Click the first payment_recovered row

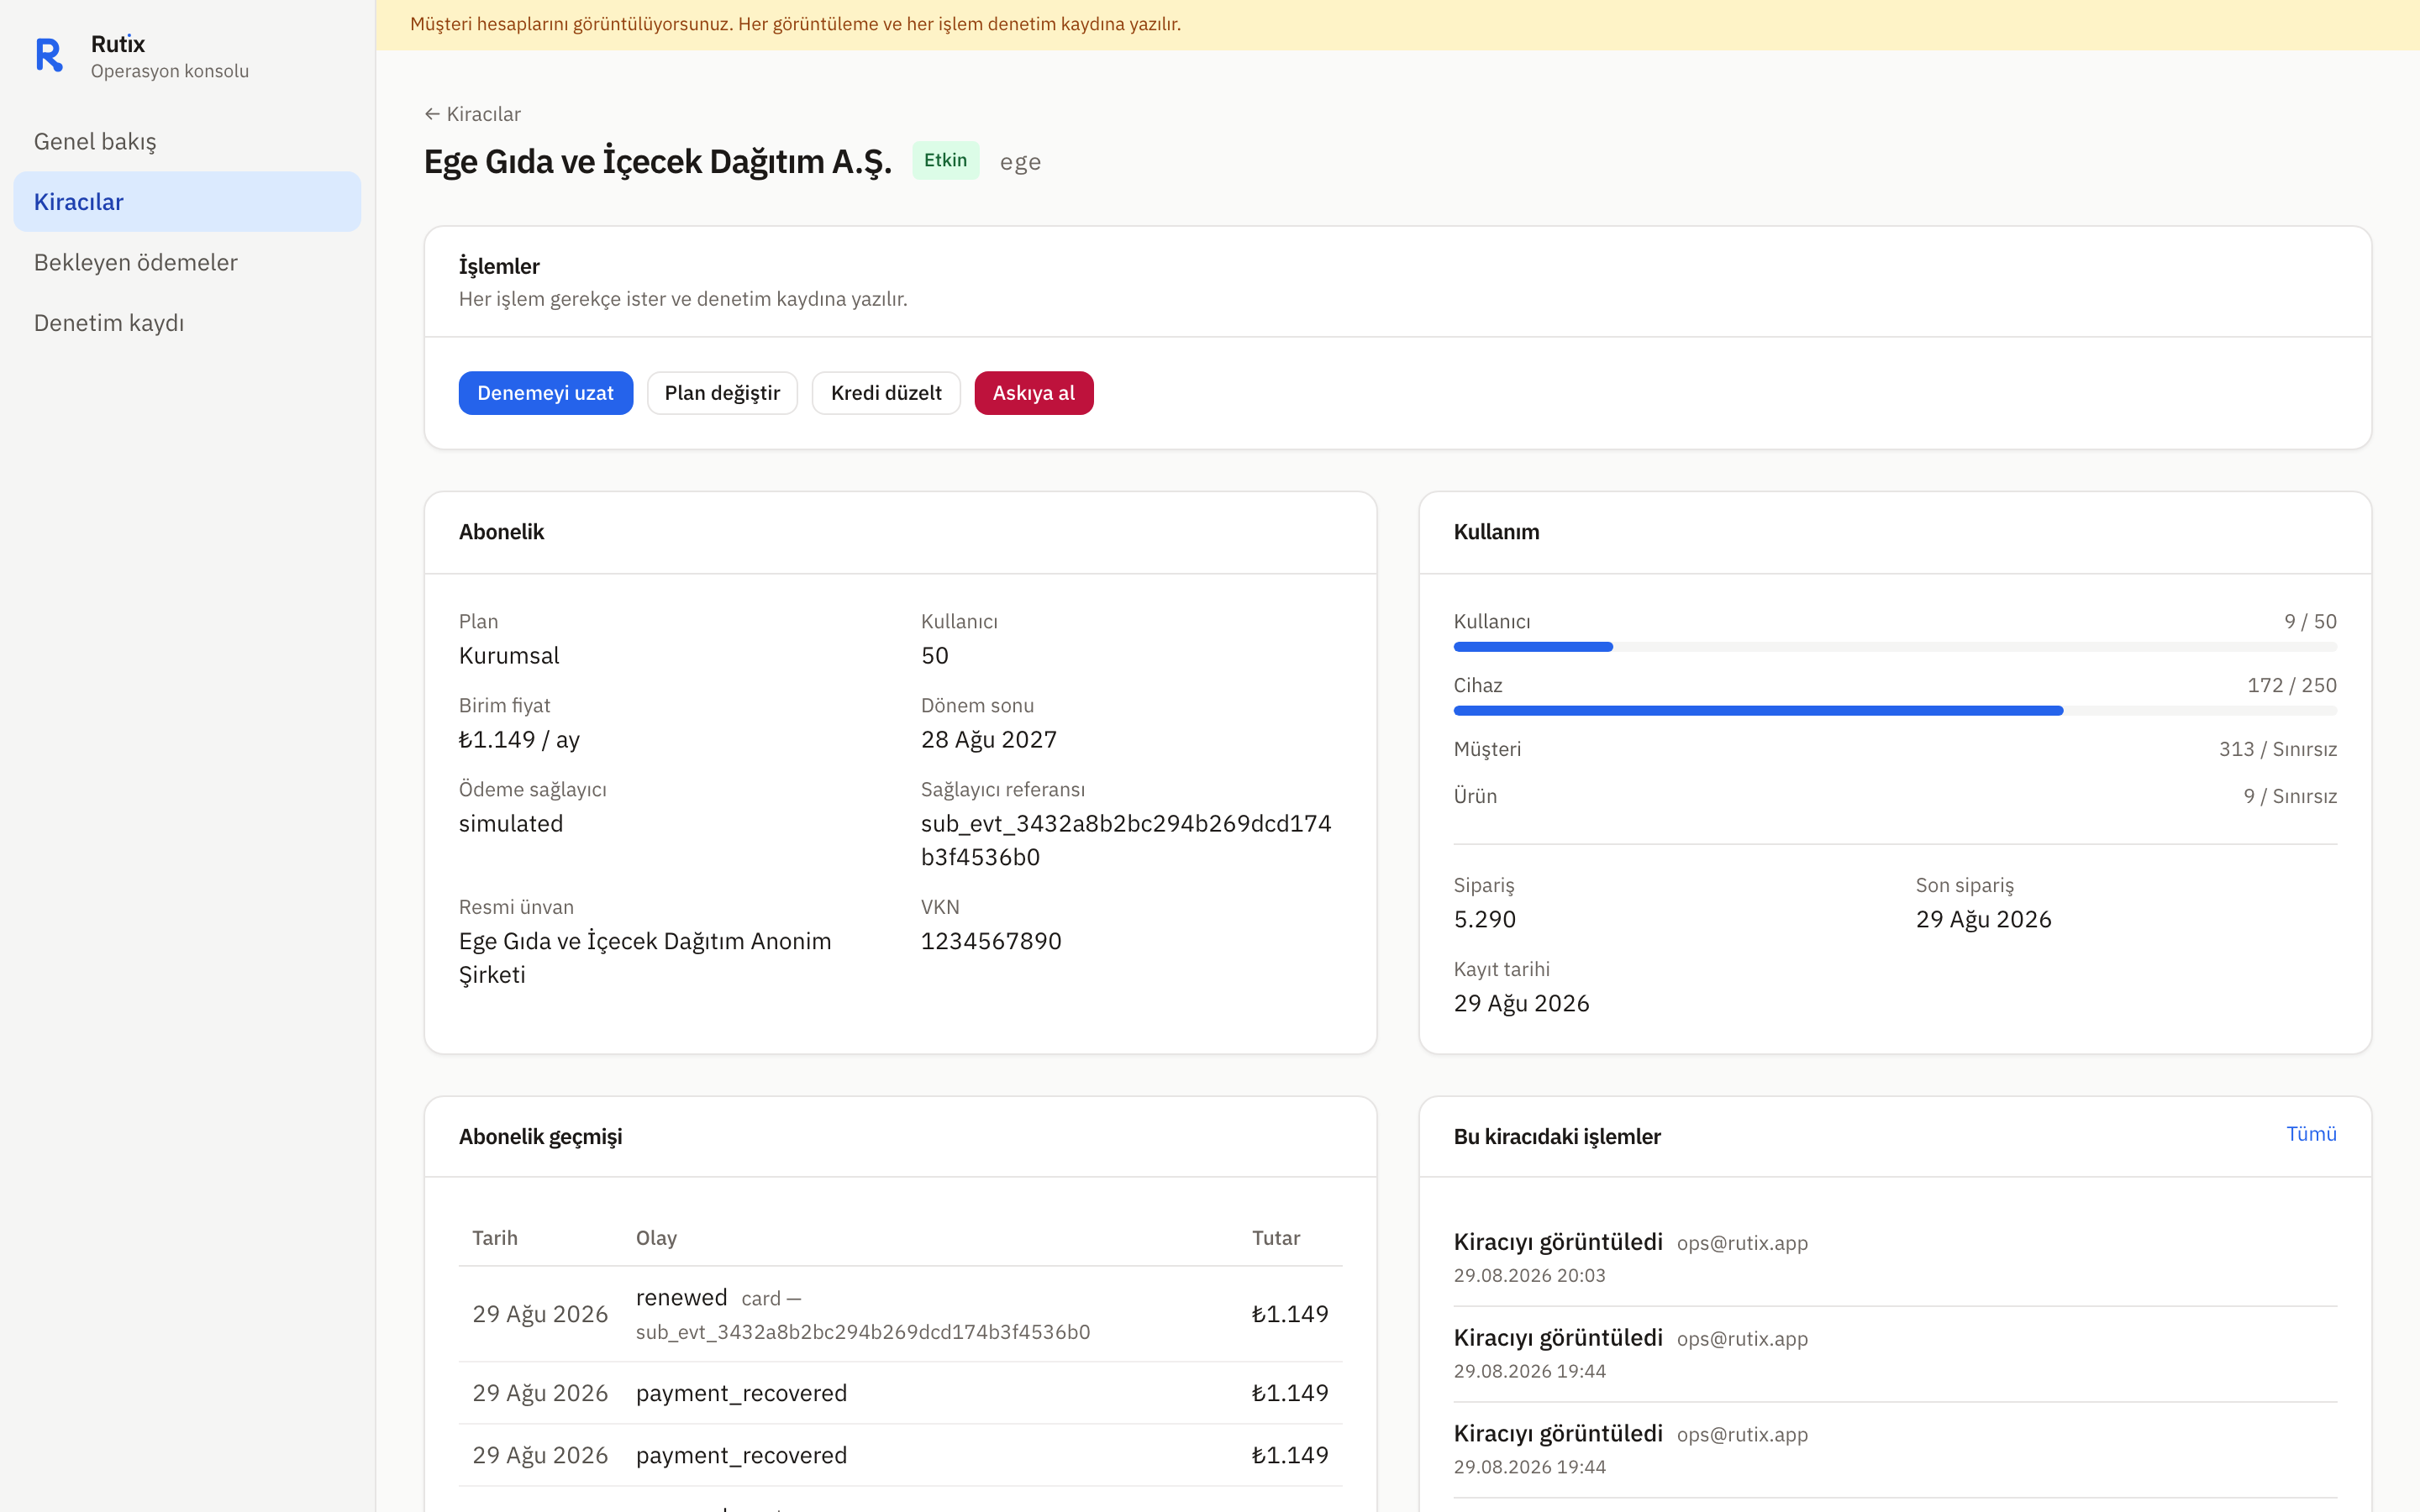[x=900, y=1393]
